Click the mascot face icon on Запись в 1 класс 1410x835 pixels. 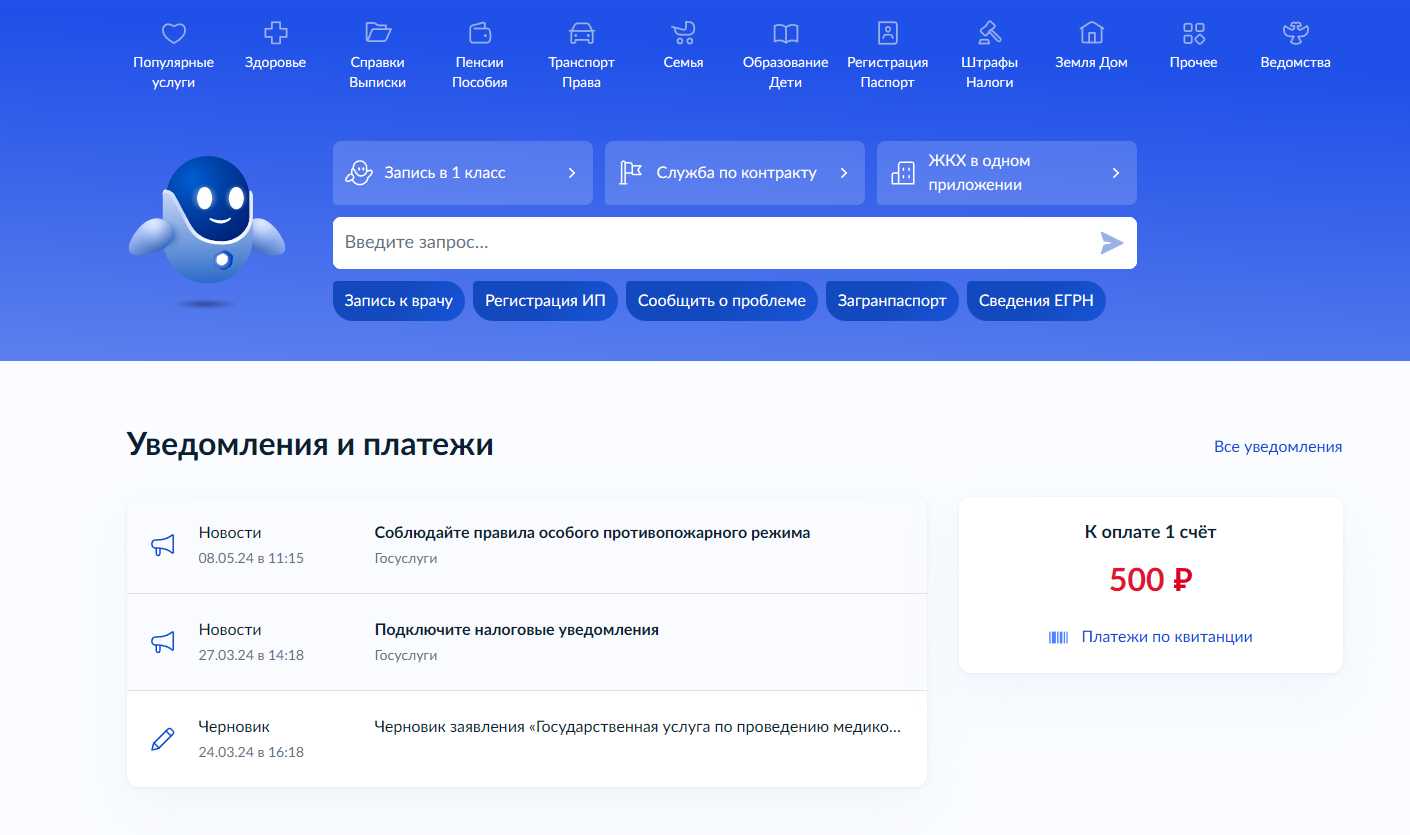358,173
